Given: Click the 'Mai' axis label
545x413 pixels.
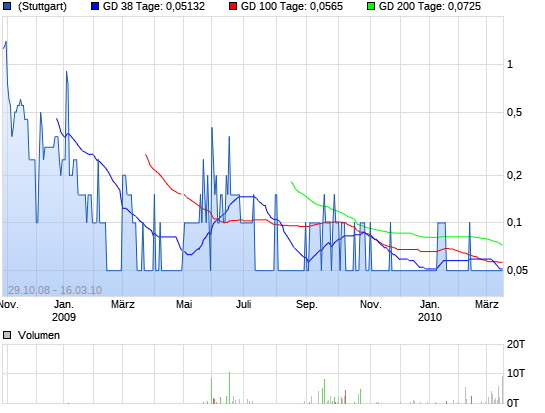Looking at the screenshot, I should tap(184, 305).
